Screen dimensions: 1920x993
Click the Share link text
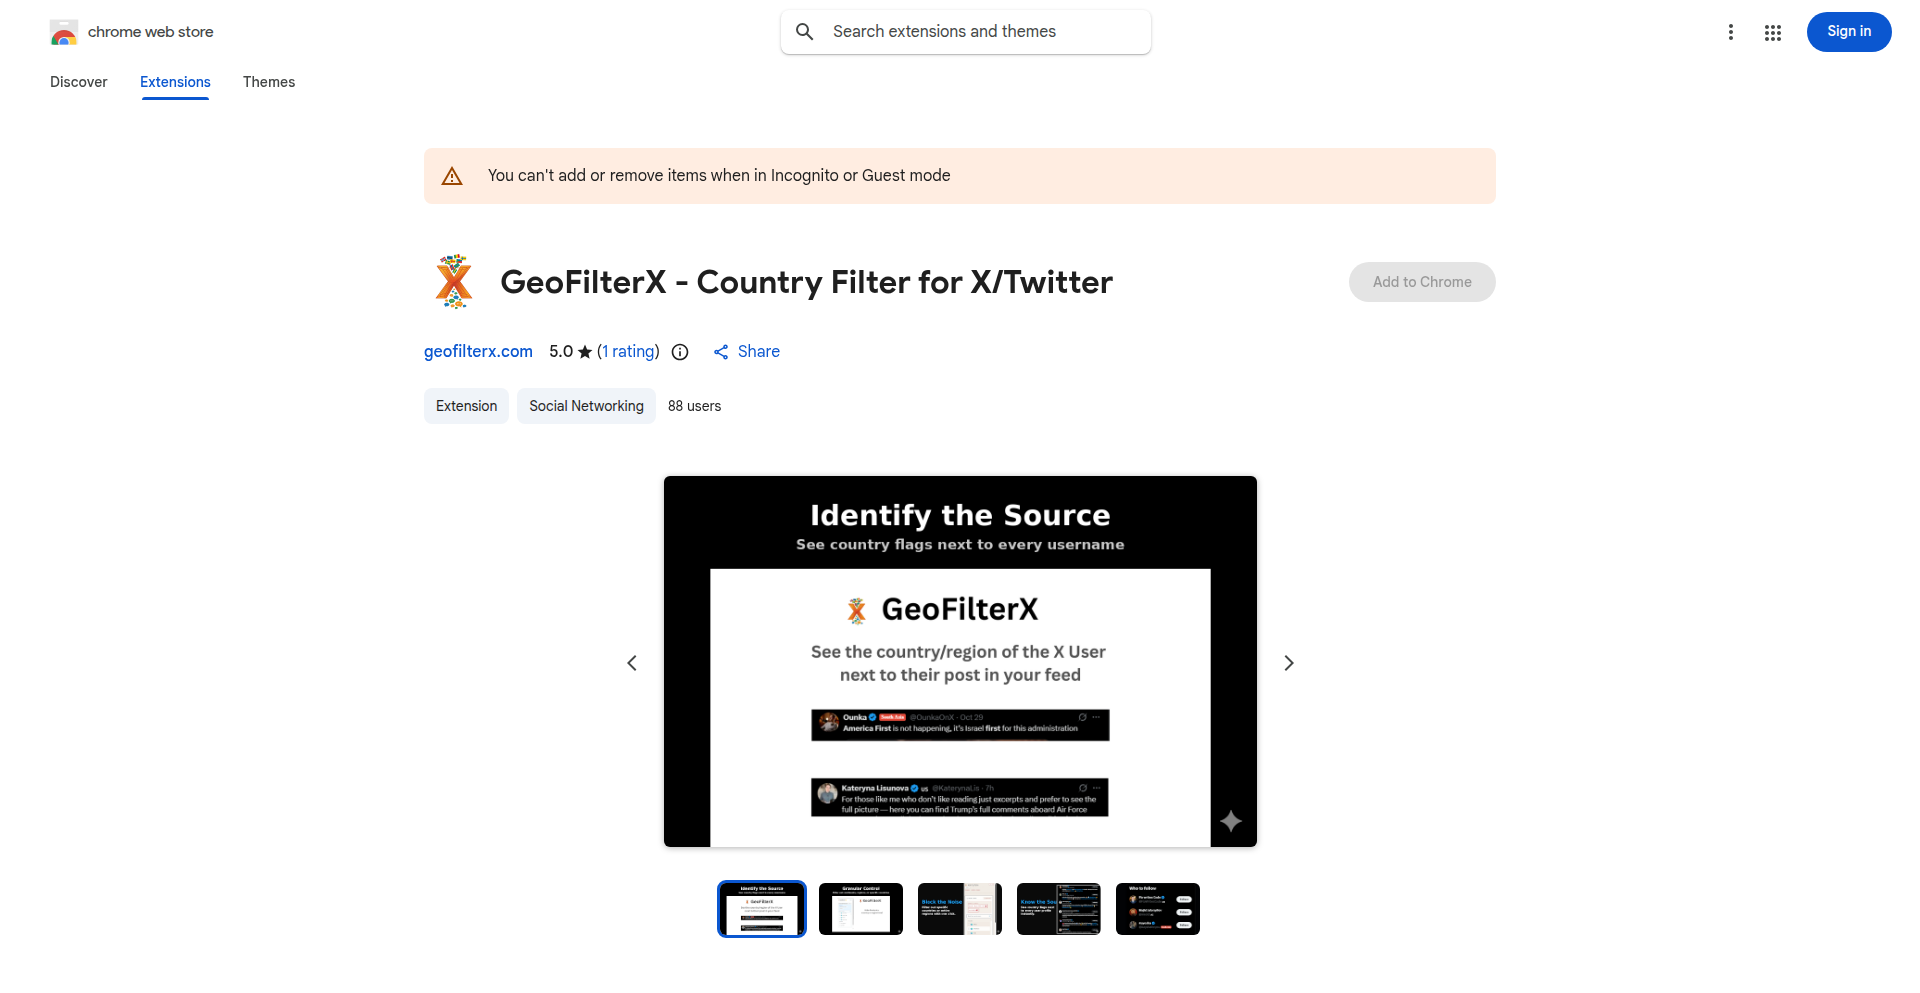point(759,352)
